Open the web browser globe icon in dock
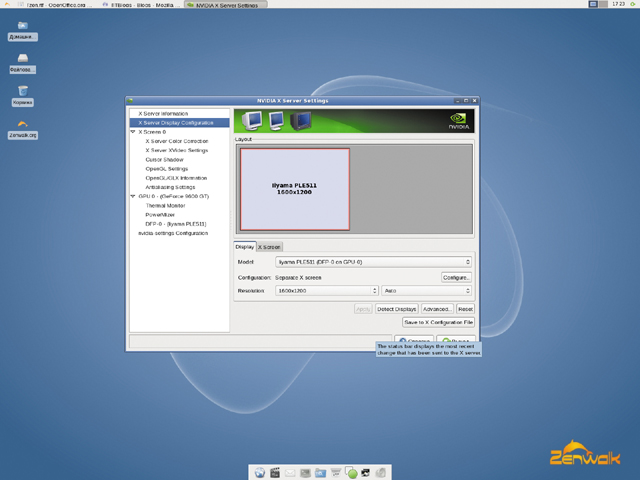This screenshot has height=480, width=640. pyautogui.click(x=260, y=473)
